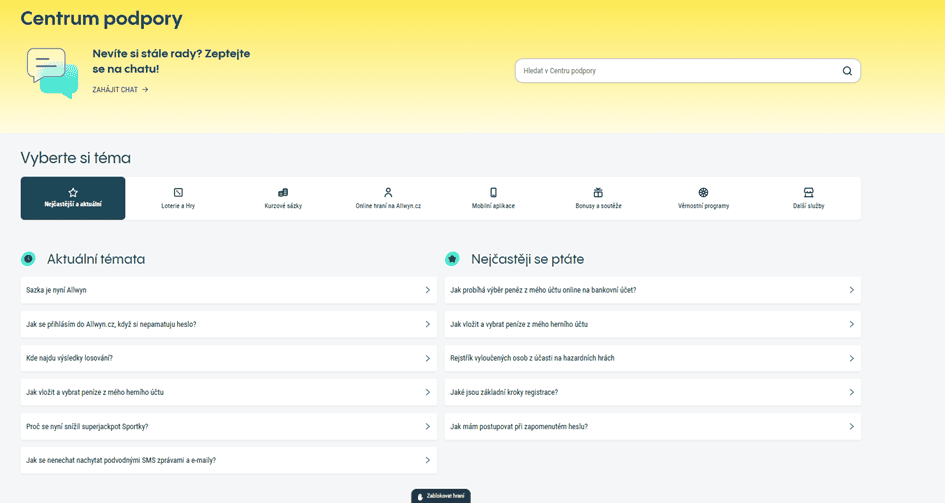Click the chat bubbles icon
Viewport: 945px width, 503px height.
(x=52, y=73)
